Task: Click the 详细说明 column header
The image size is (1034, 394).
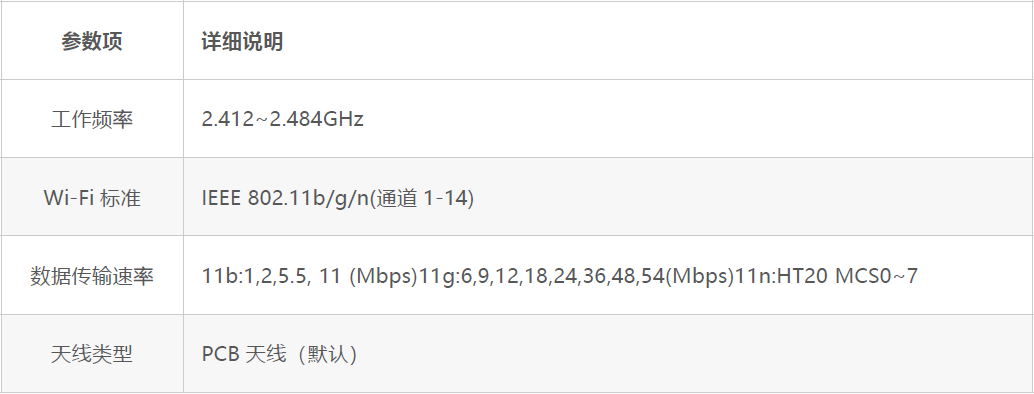Action: (x=242, y=42)
